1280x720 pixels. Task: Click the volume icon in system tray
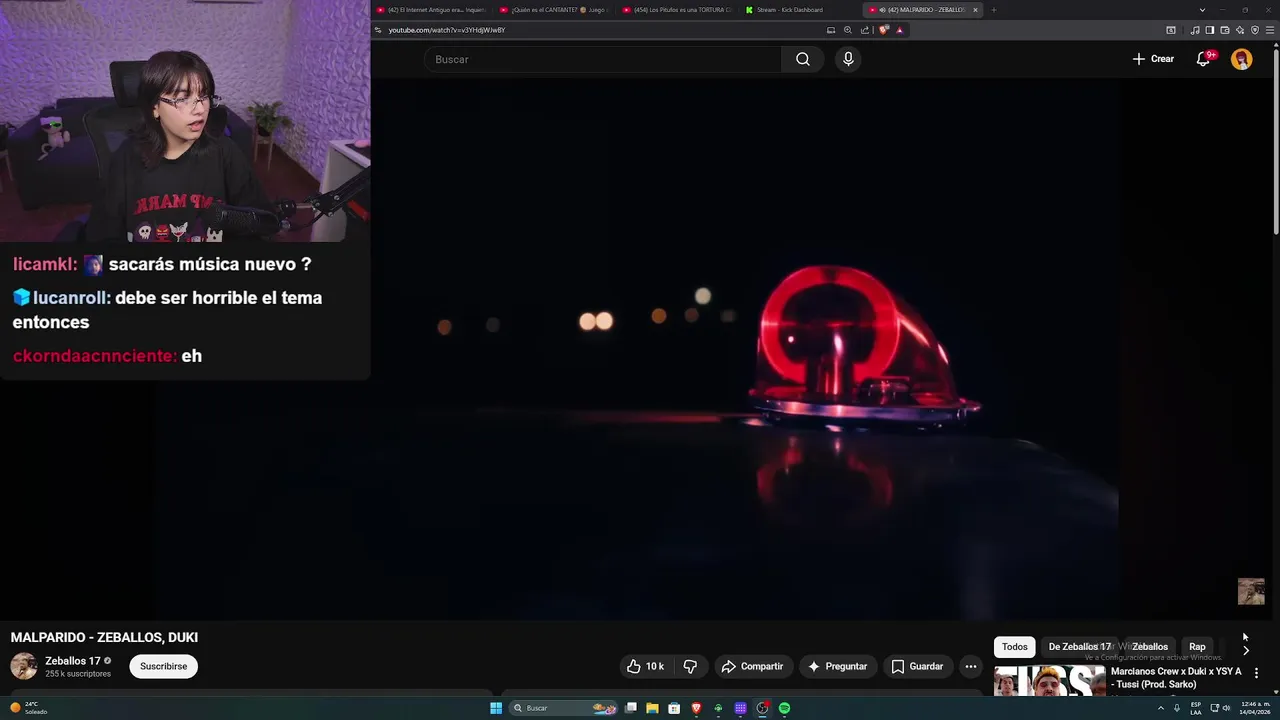(x=1226, y=708)
